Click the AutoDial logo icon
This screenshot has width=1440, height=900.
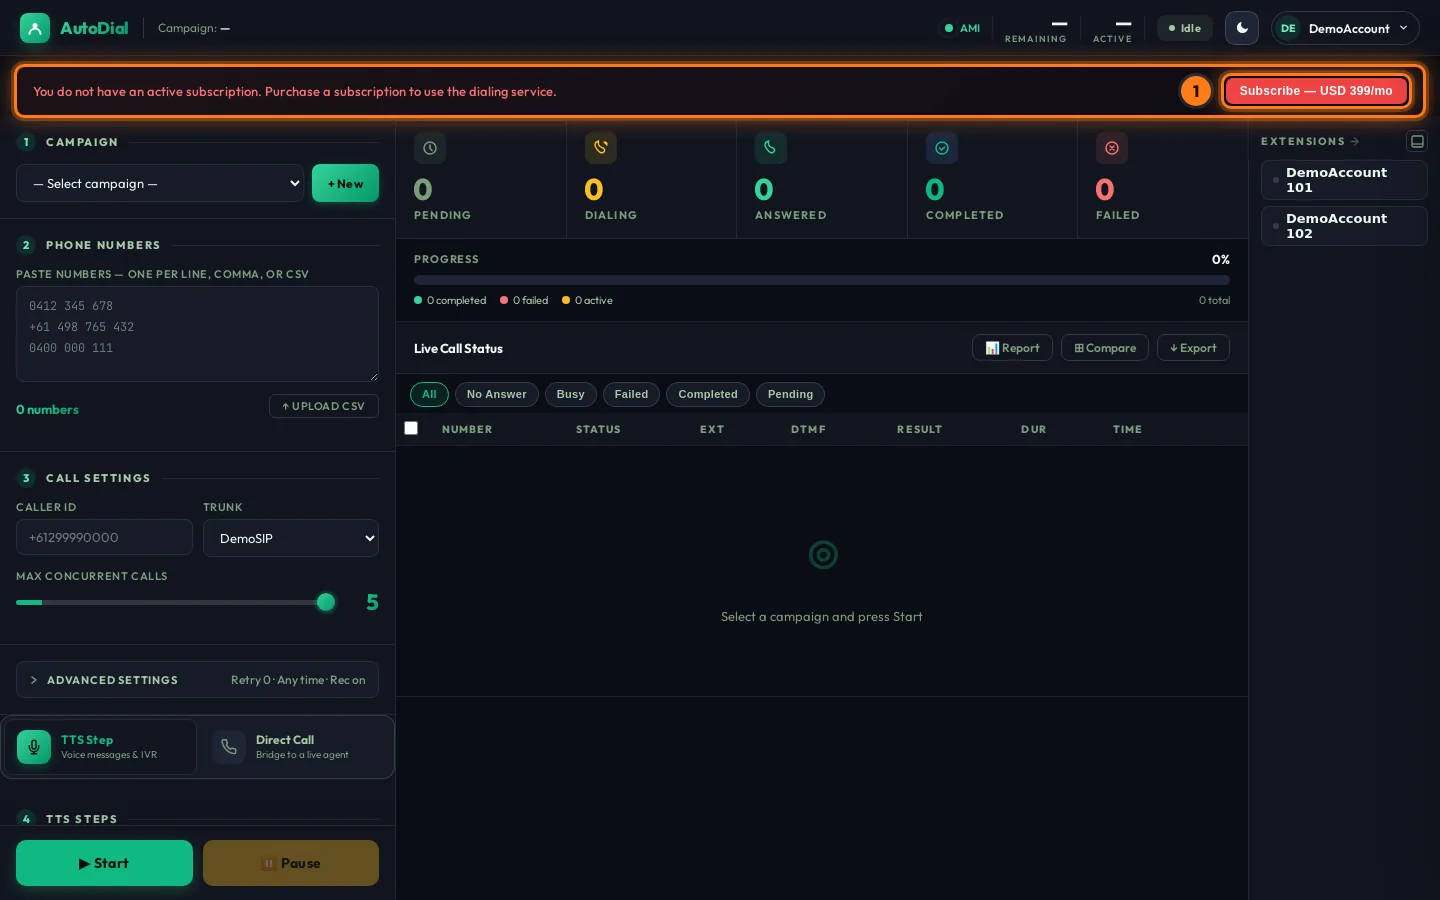click(34, 28)
